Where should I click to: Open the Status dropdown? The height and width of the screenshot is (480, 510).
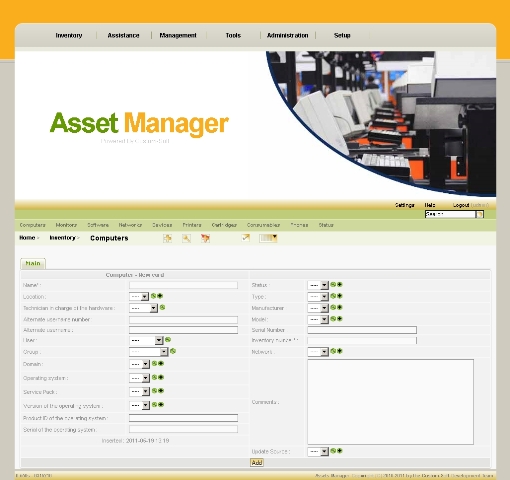318,285
